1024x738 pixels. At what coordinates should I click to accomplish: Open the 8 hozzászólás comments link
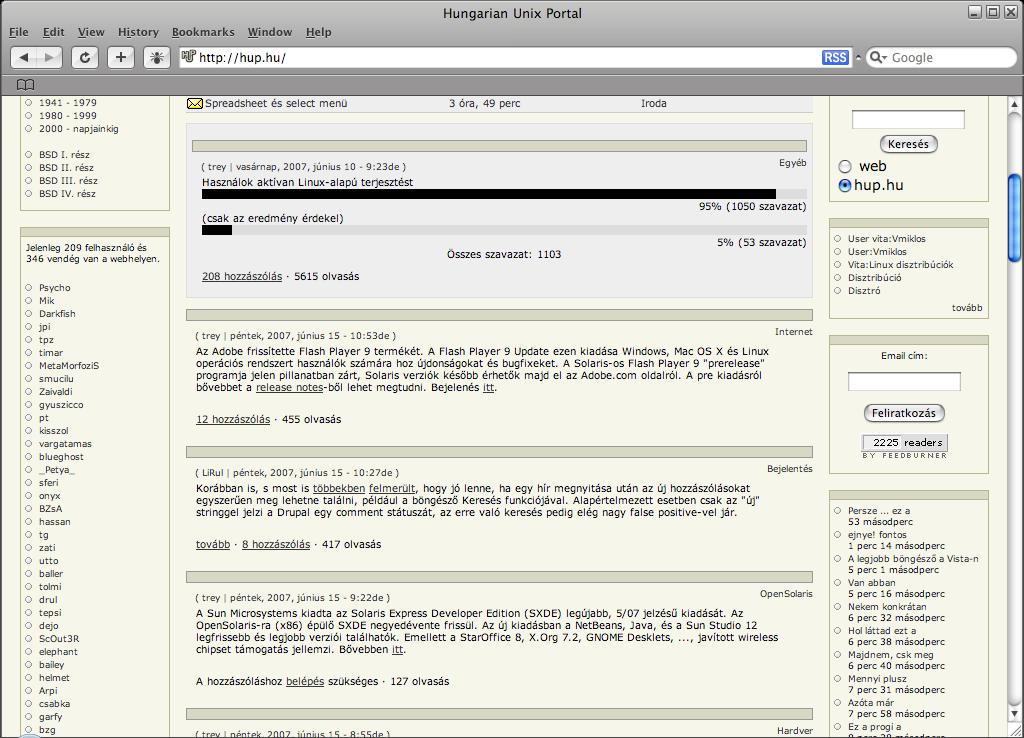pyautogui.click(x=276, y=545)
